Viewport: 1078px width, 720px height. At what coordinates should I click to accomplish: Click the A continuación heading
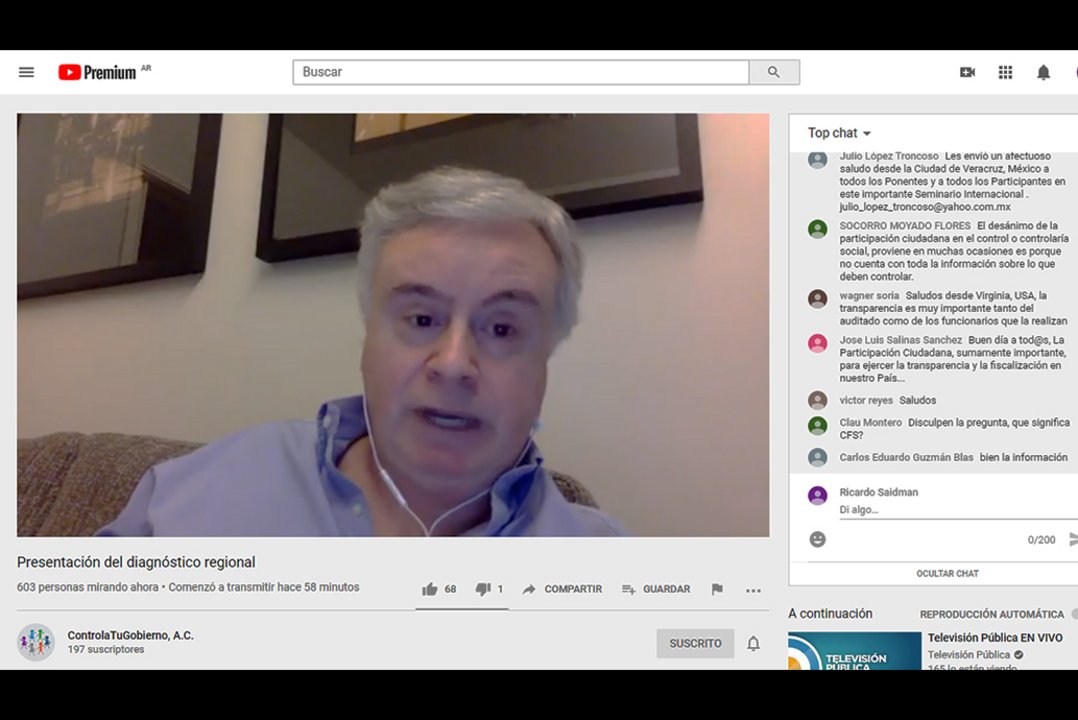(x=830, y=613)
